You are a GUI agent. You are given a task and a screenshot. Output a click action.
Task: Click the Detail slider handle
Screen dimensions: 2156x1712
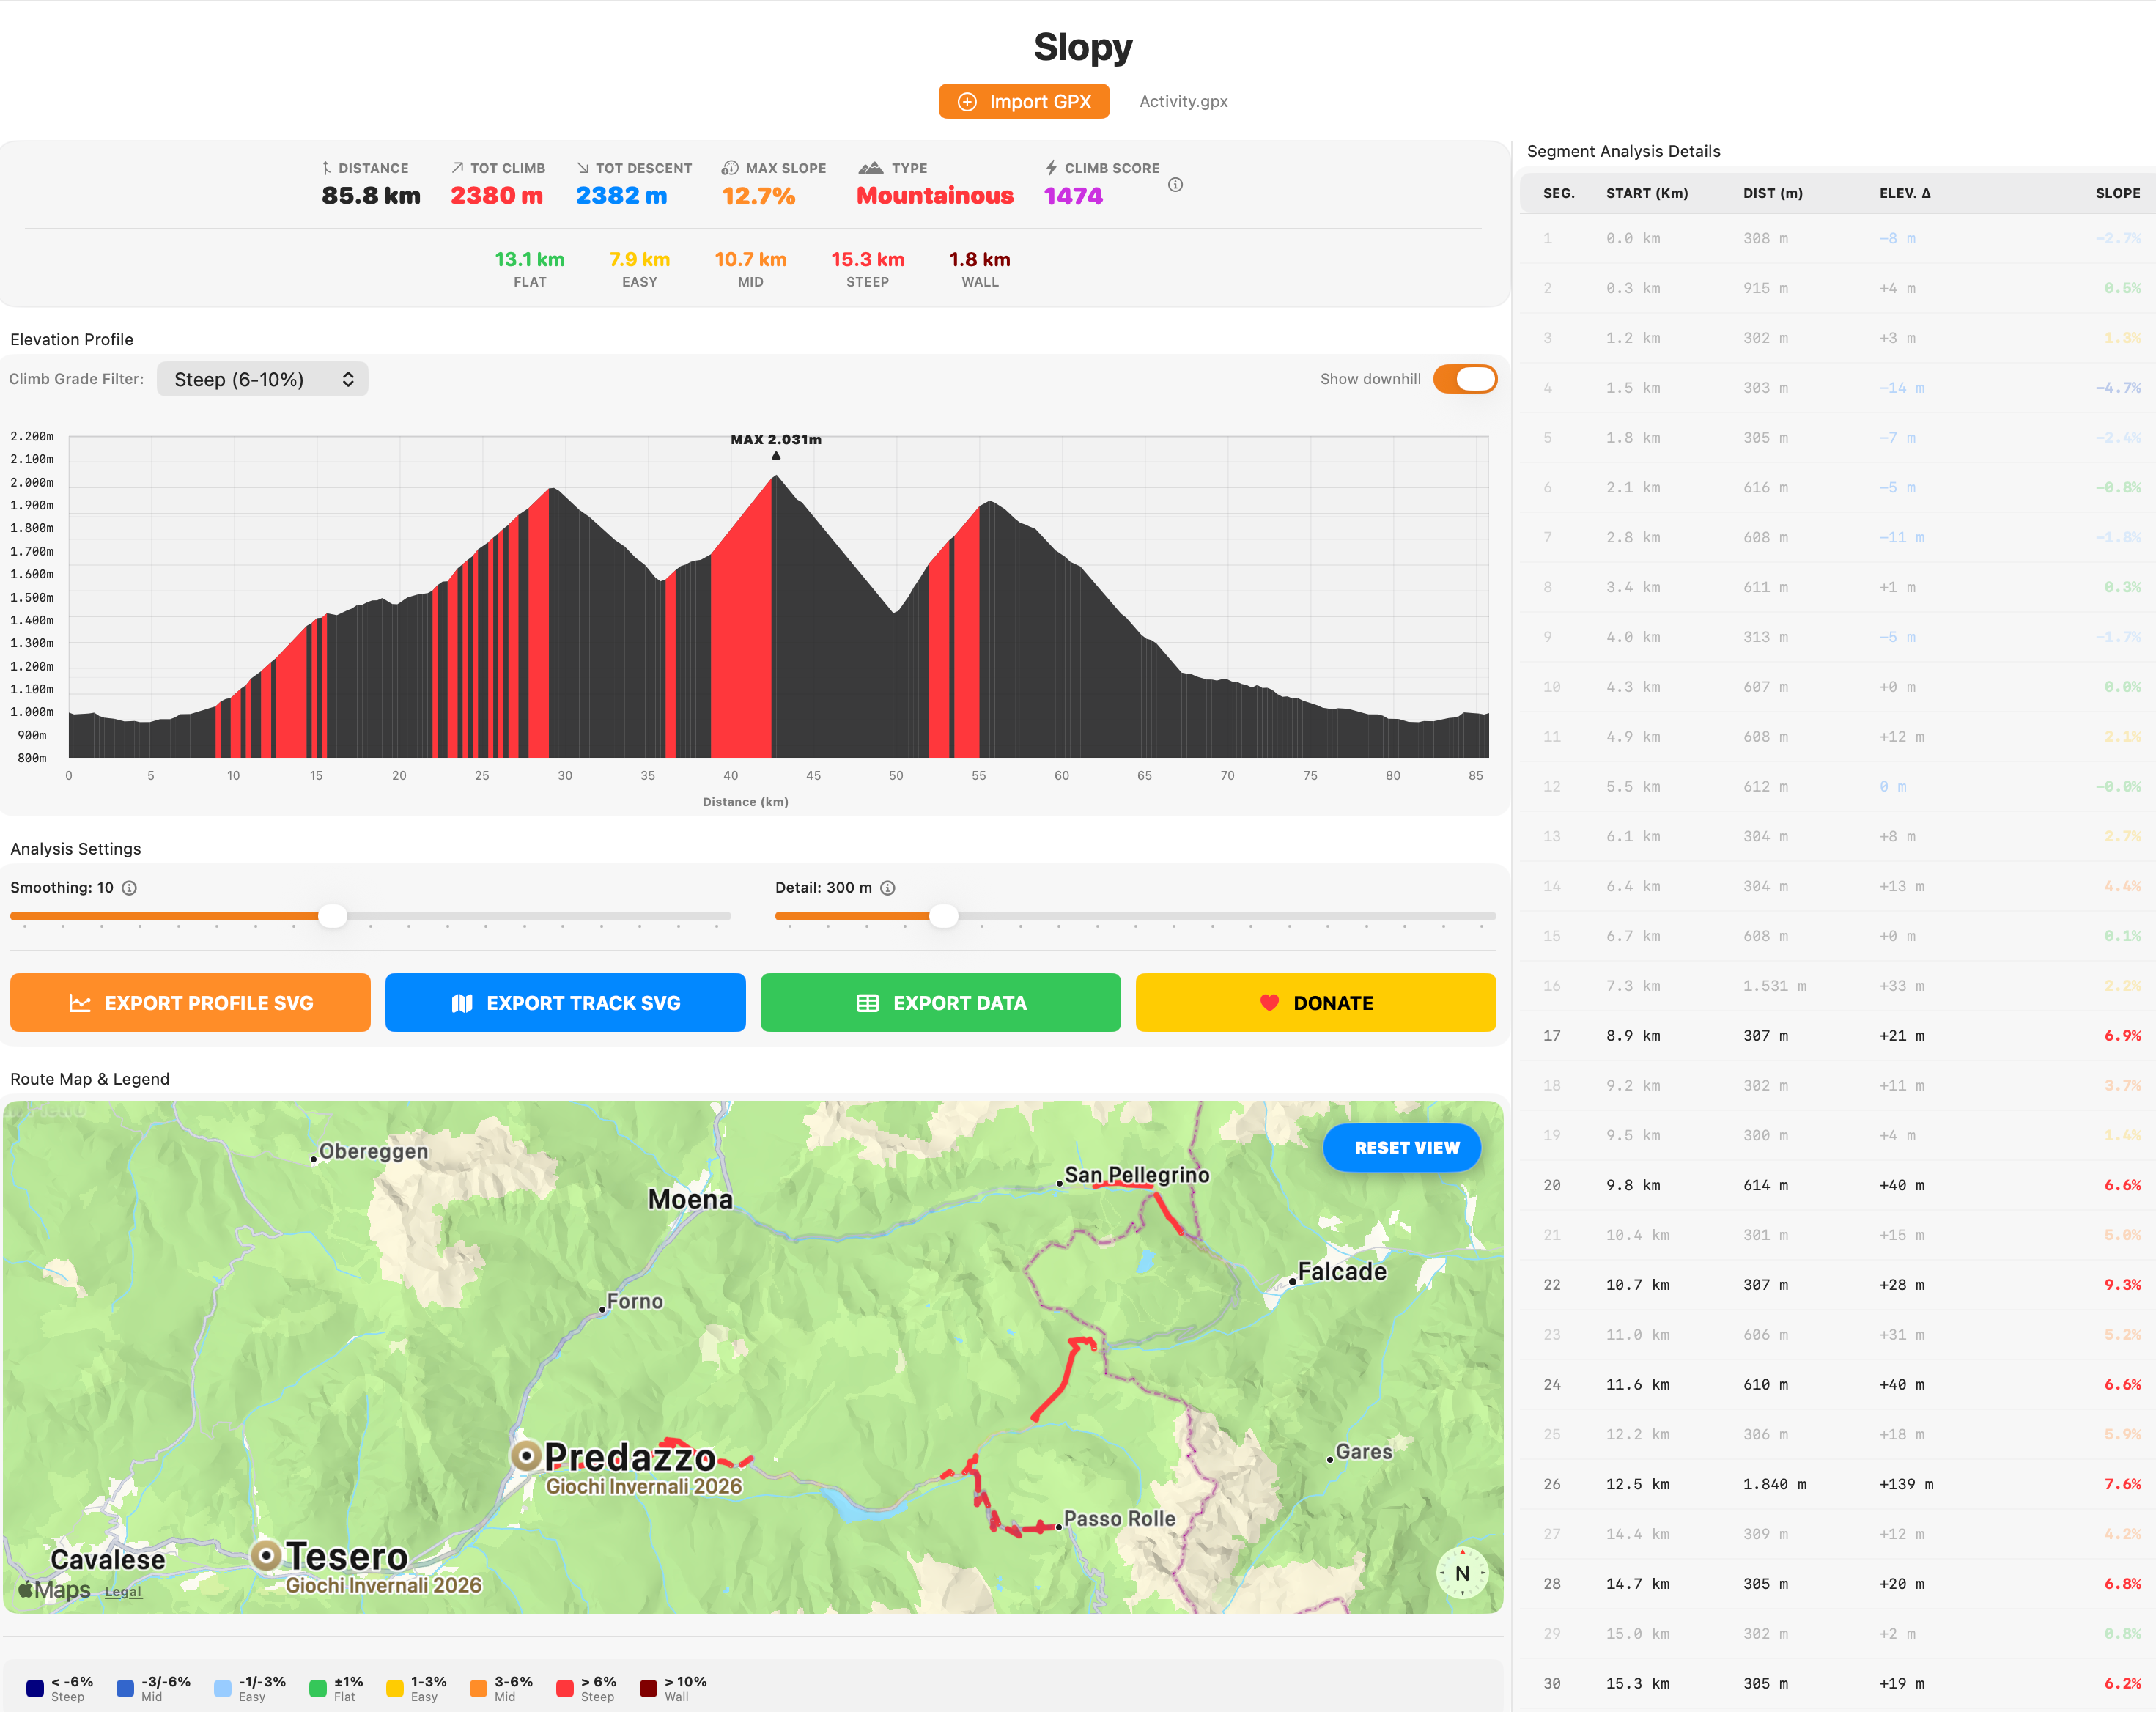tap(943, 916)
